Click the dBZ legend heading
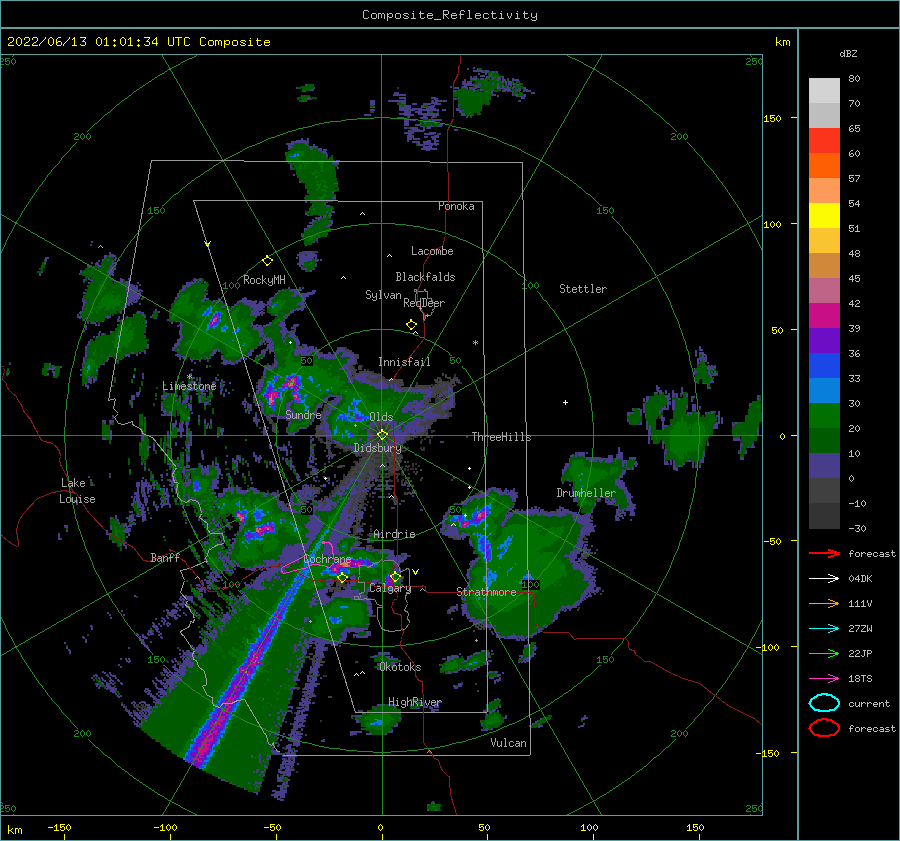900x841 pixels. (x=848, y=53)
